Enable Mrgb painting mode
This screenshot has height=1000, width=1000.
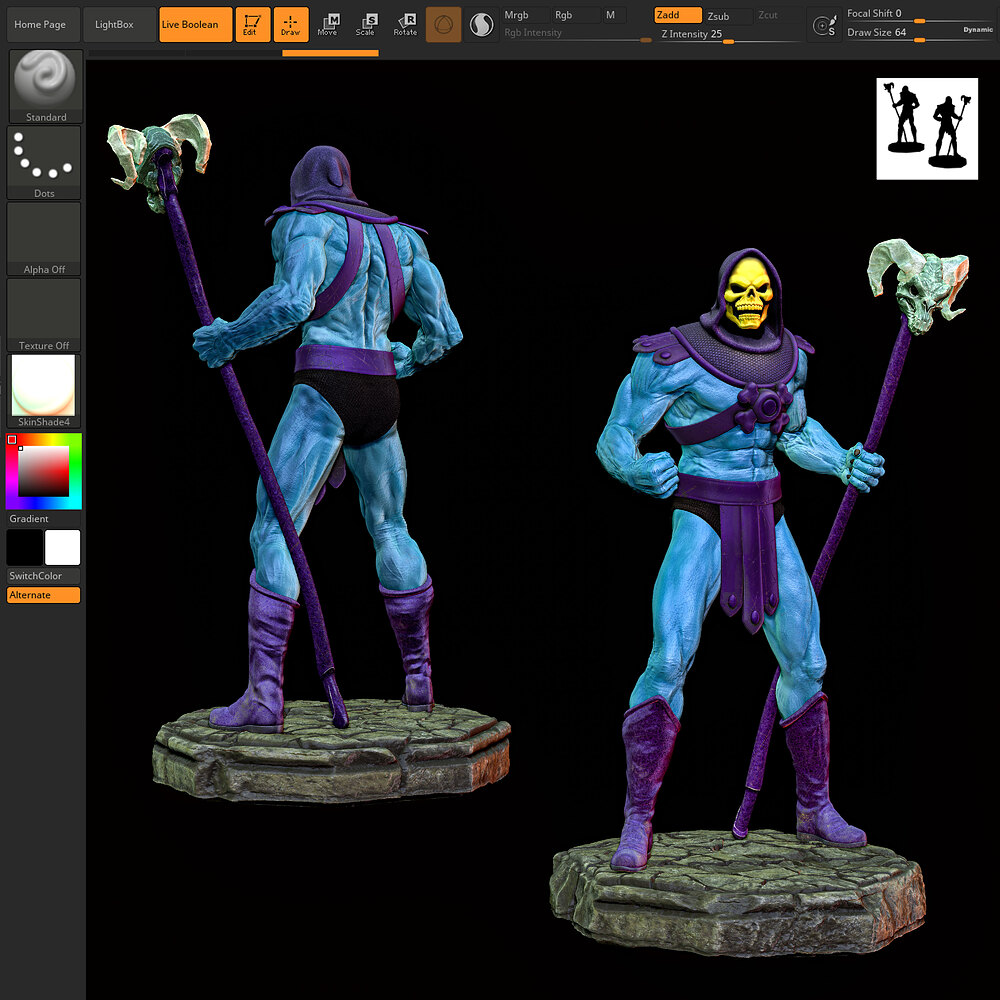point(525,15)
